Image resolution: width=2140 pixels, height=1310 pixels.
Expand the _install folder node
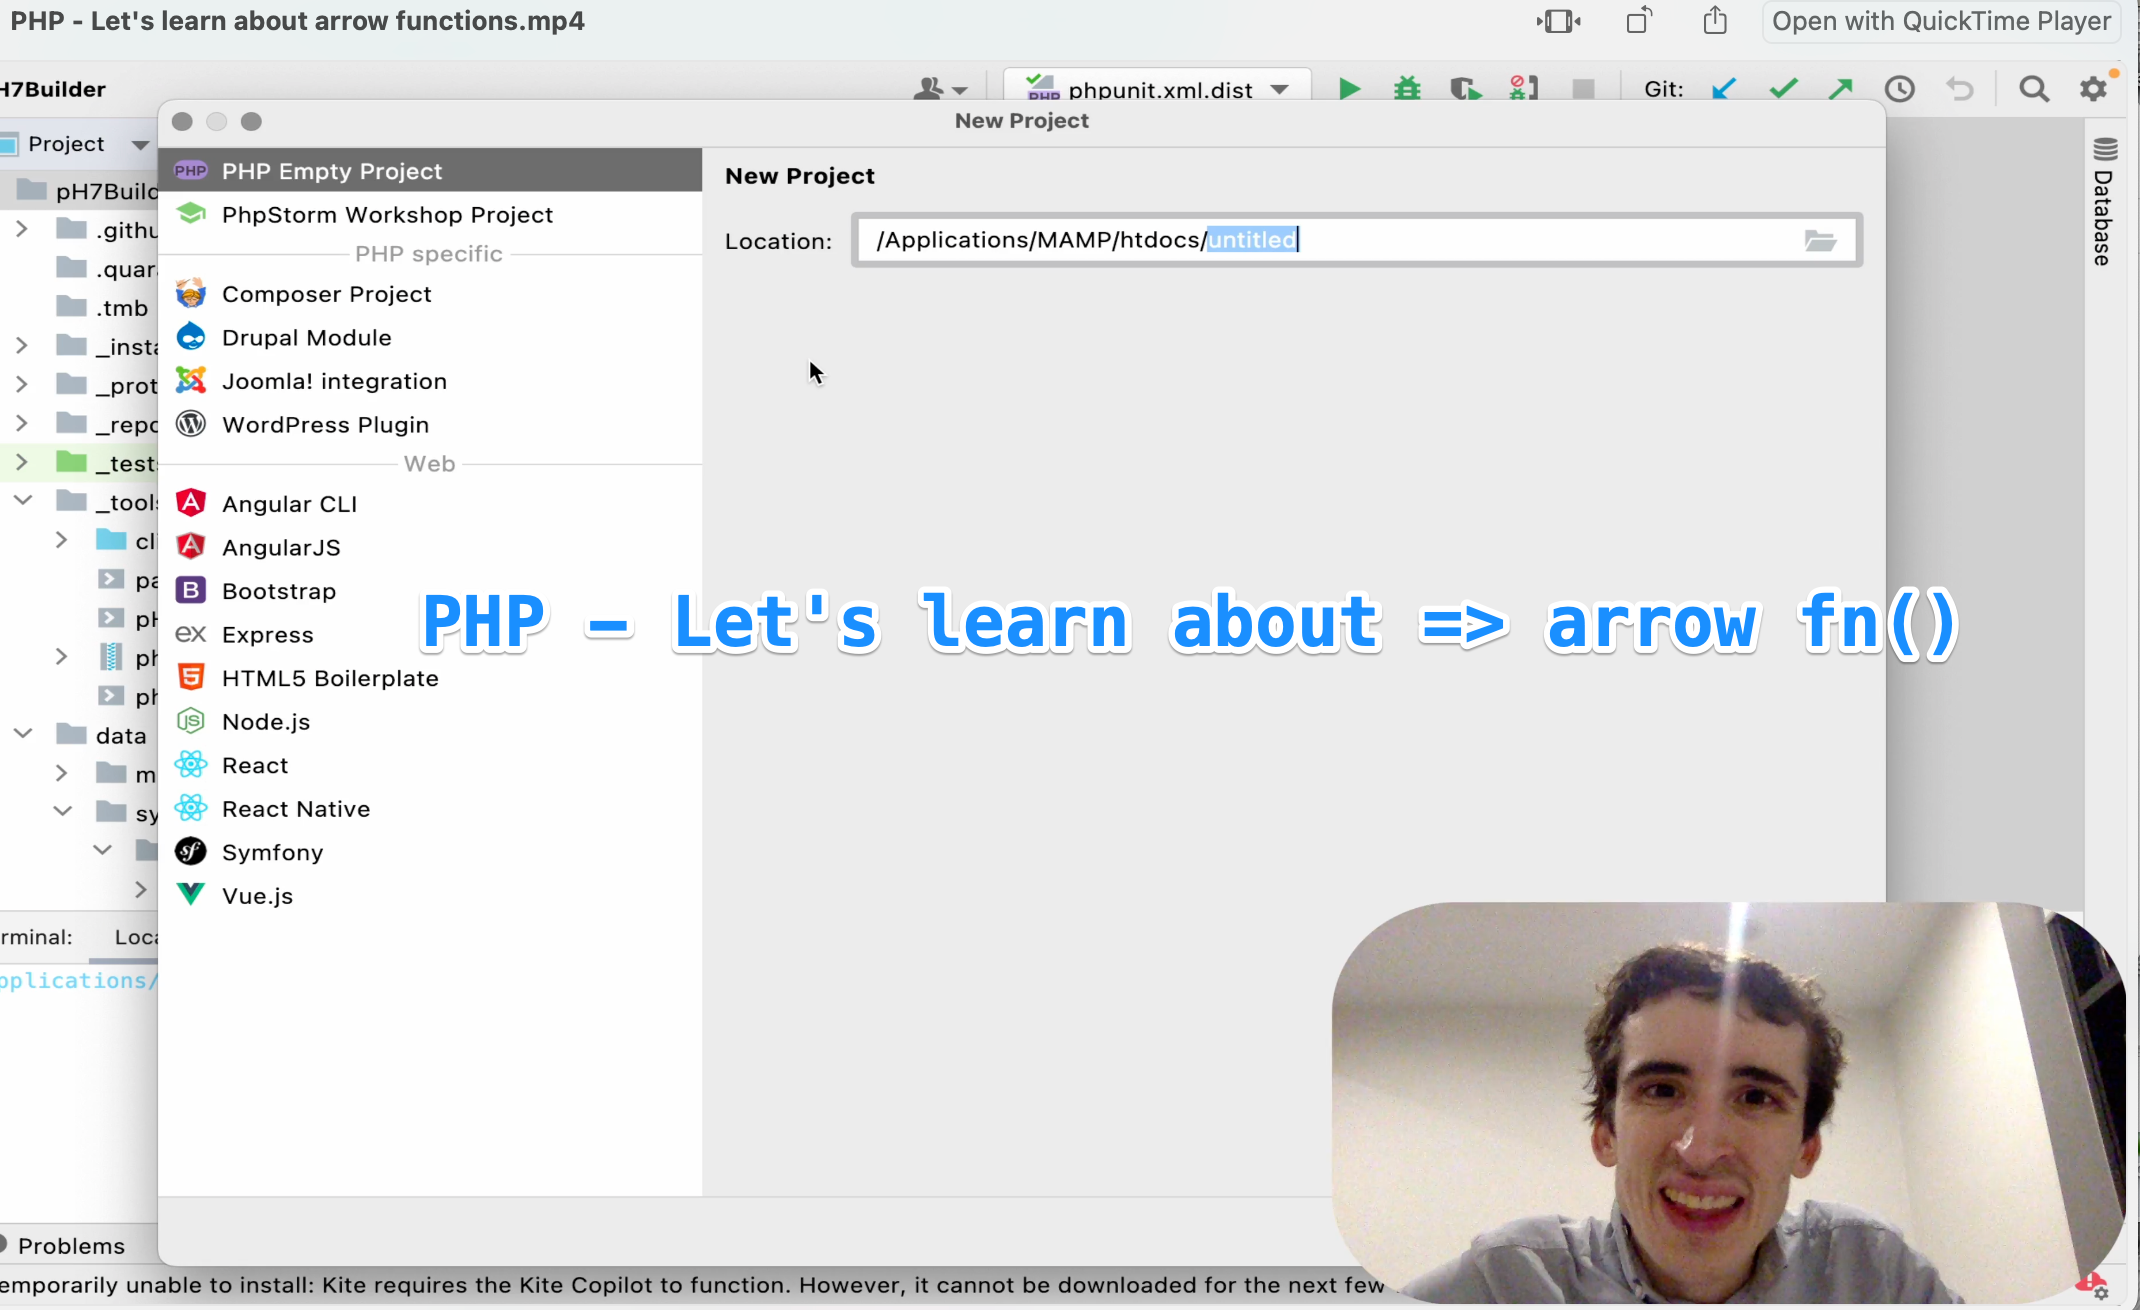tap(22, 346)
